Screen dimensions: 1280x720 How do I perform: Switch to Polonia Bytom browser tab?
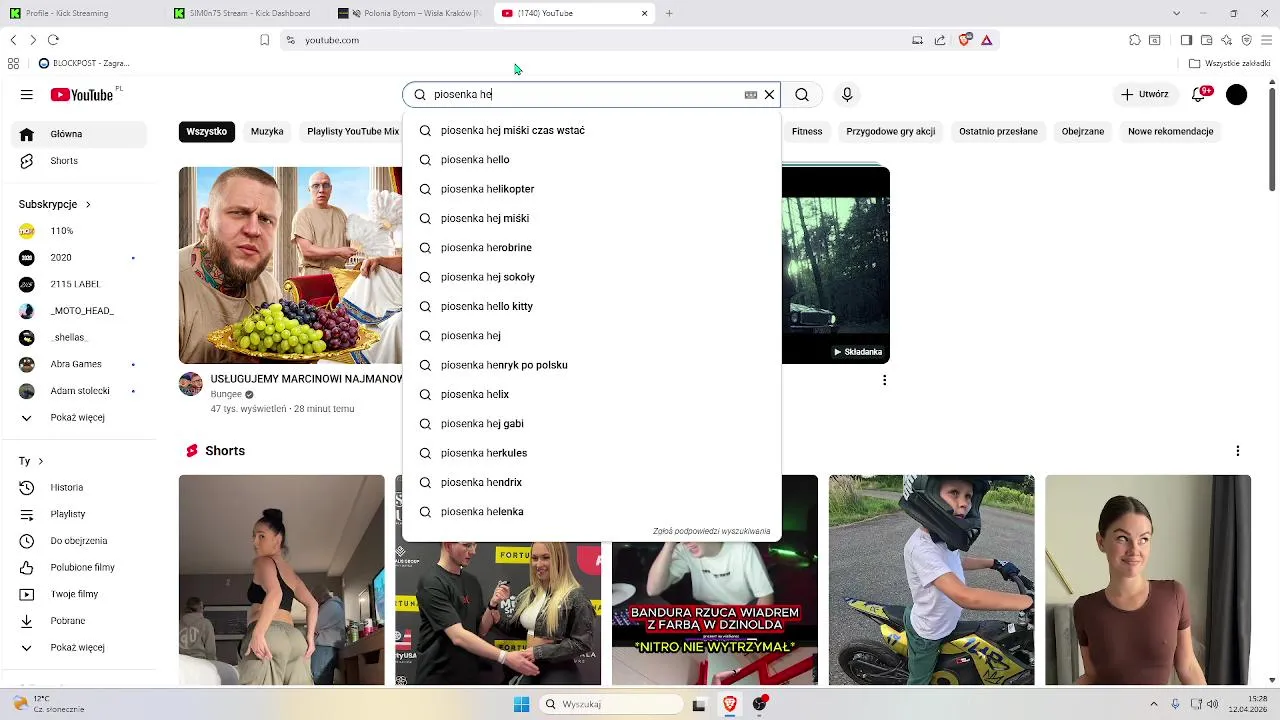click(x=409, y=13)
